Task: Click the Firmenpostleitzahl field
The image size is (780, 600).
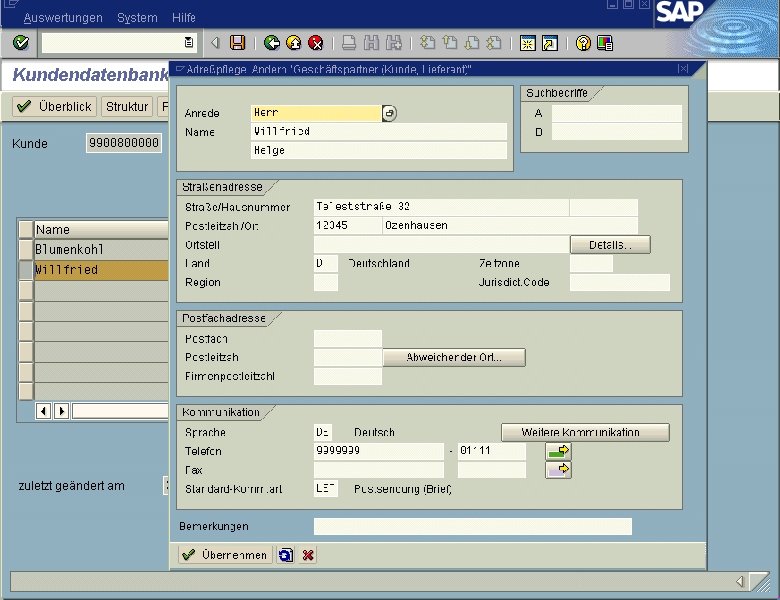Action: point(348,376)
